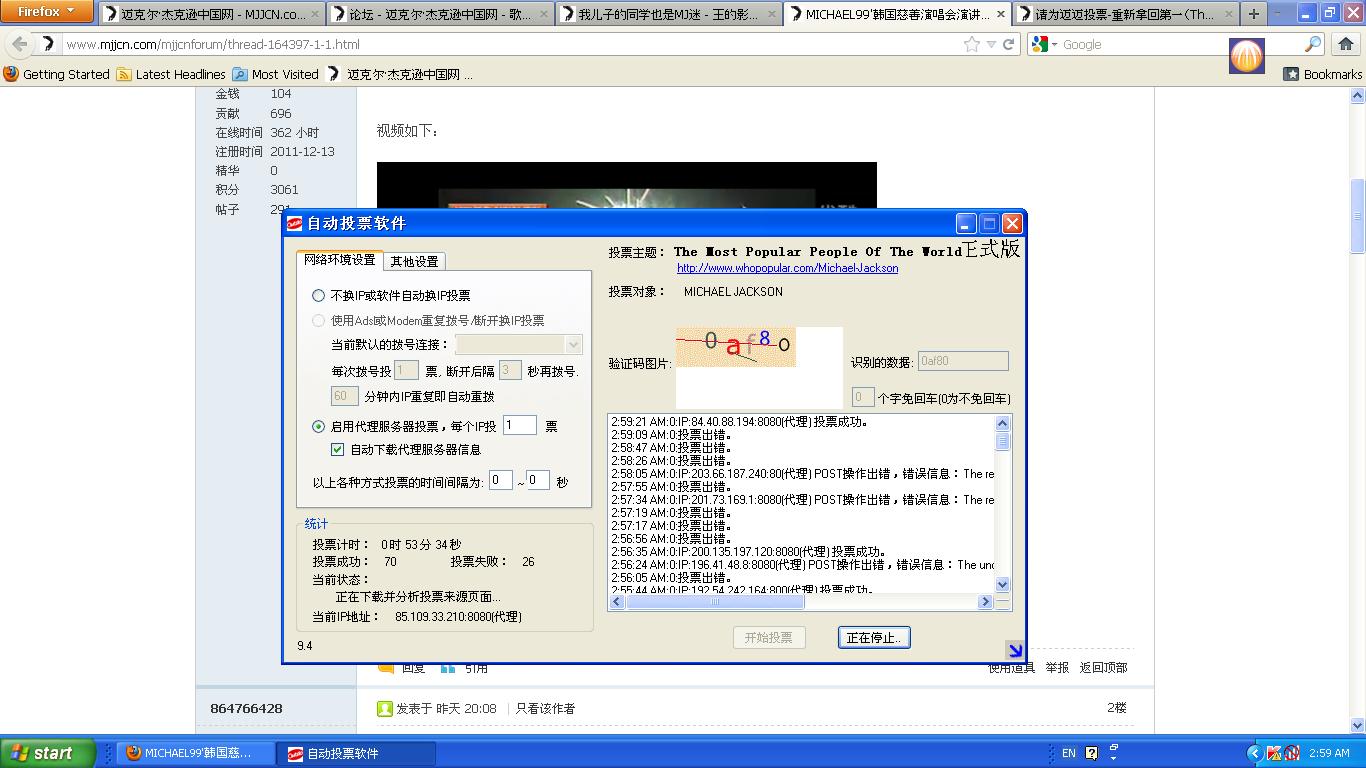Click the search magnifier in Google box
The image size is (1366, 768).
1313,44
